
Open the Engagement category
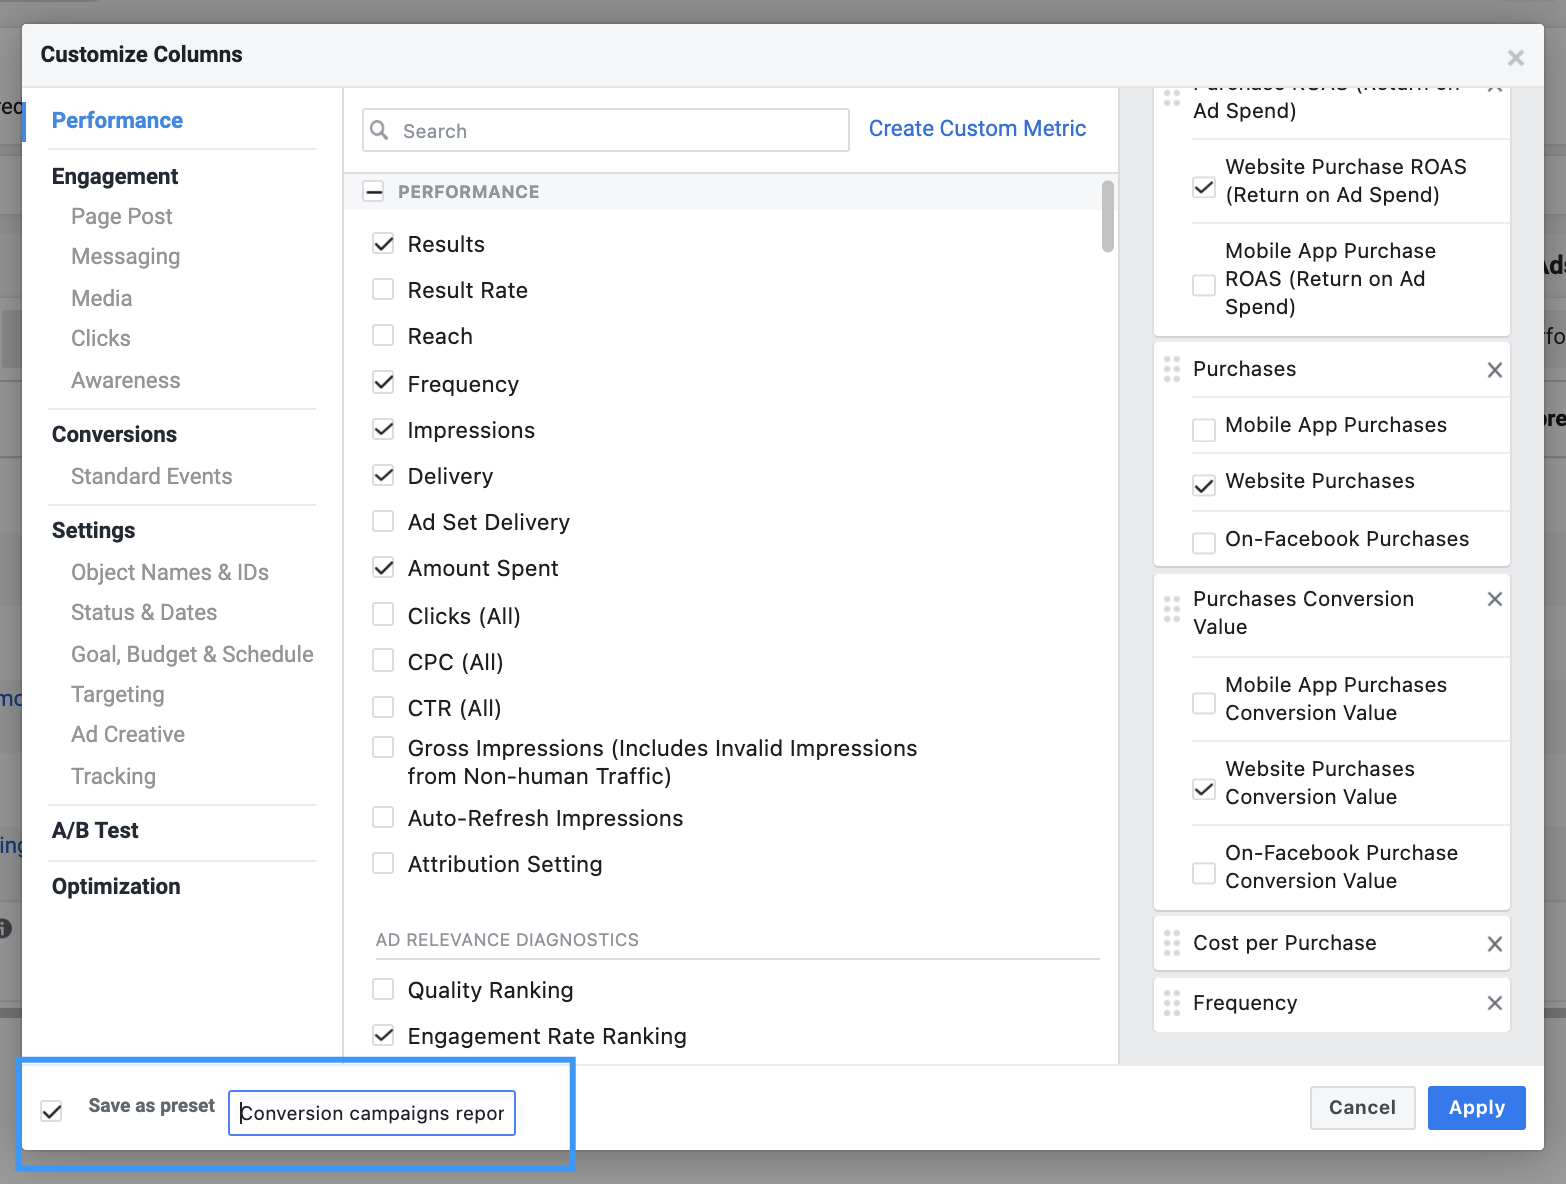coord(115,177)
